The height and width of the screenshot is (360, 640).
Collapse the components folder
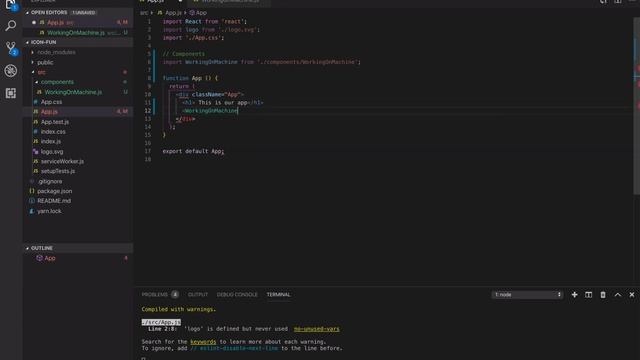[57, 82]
